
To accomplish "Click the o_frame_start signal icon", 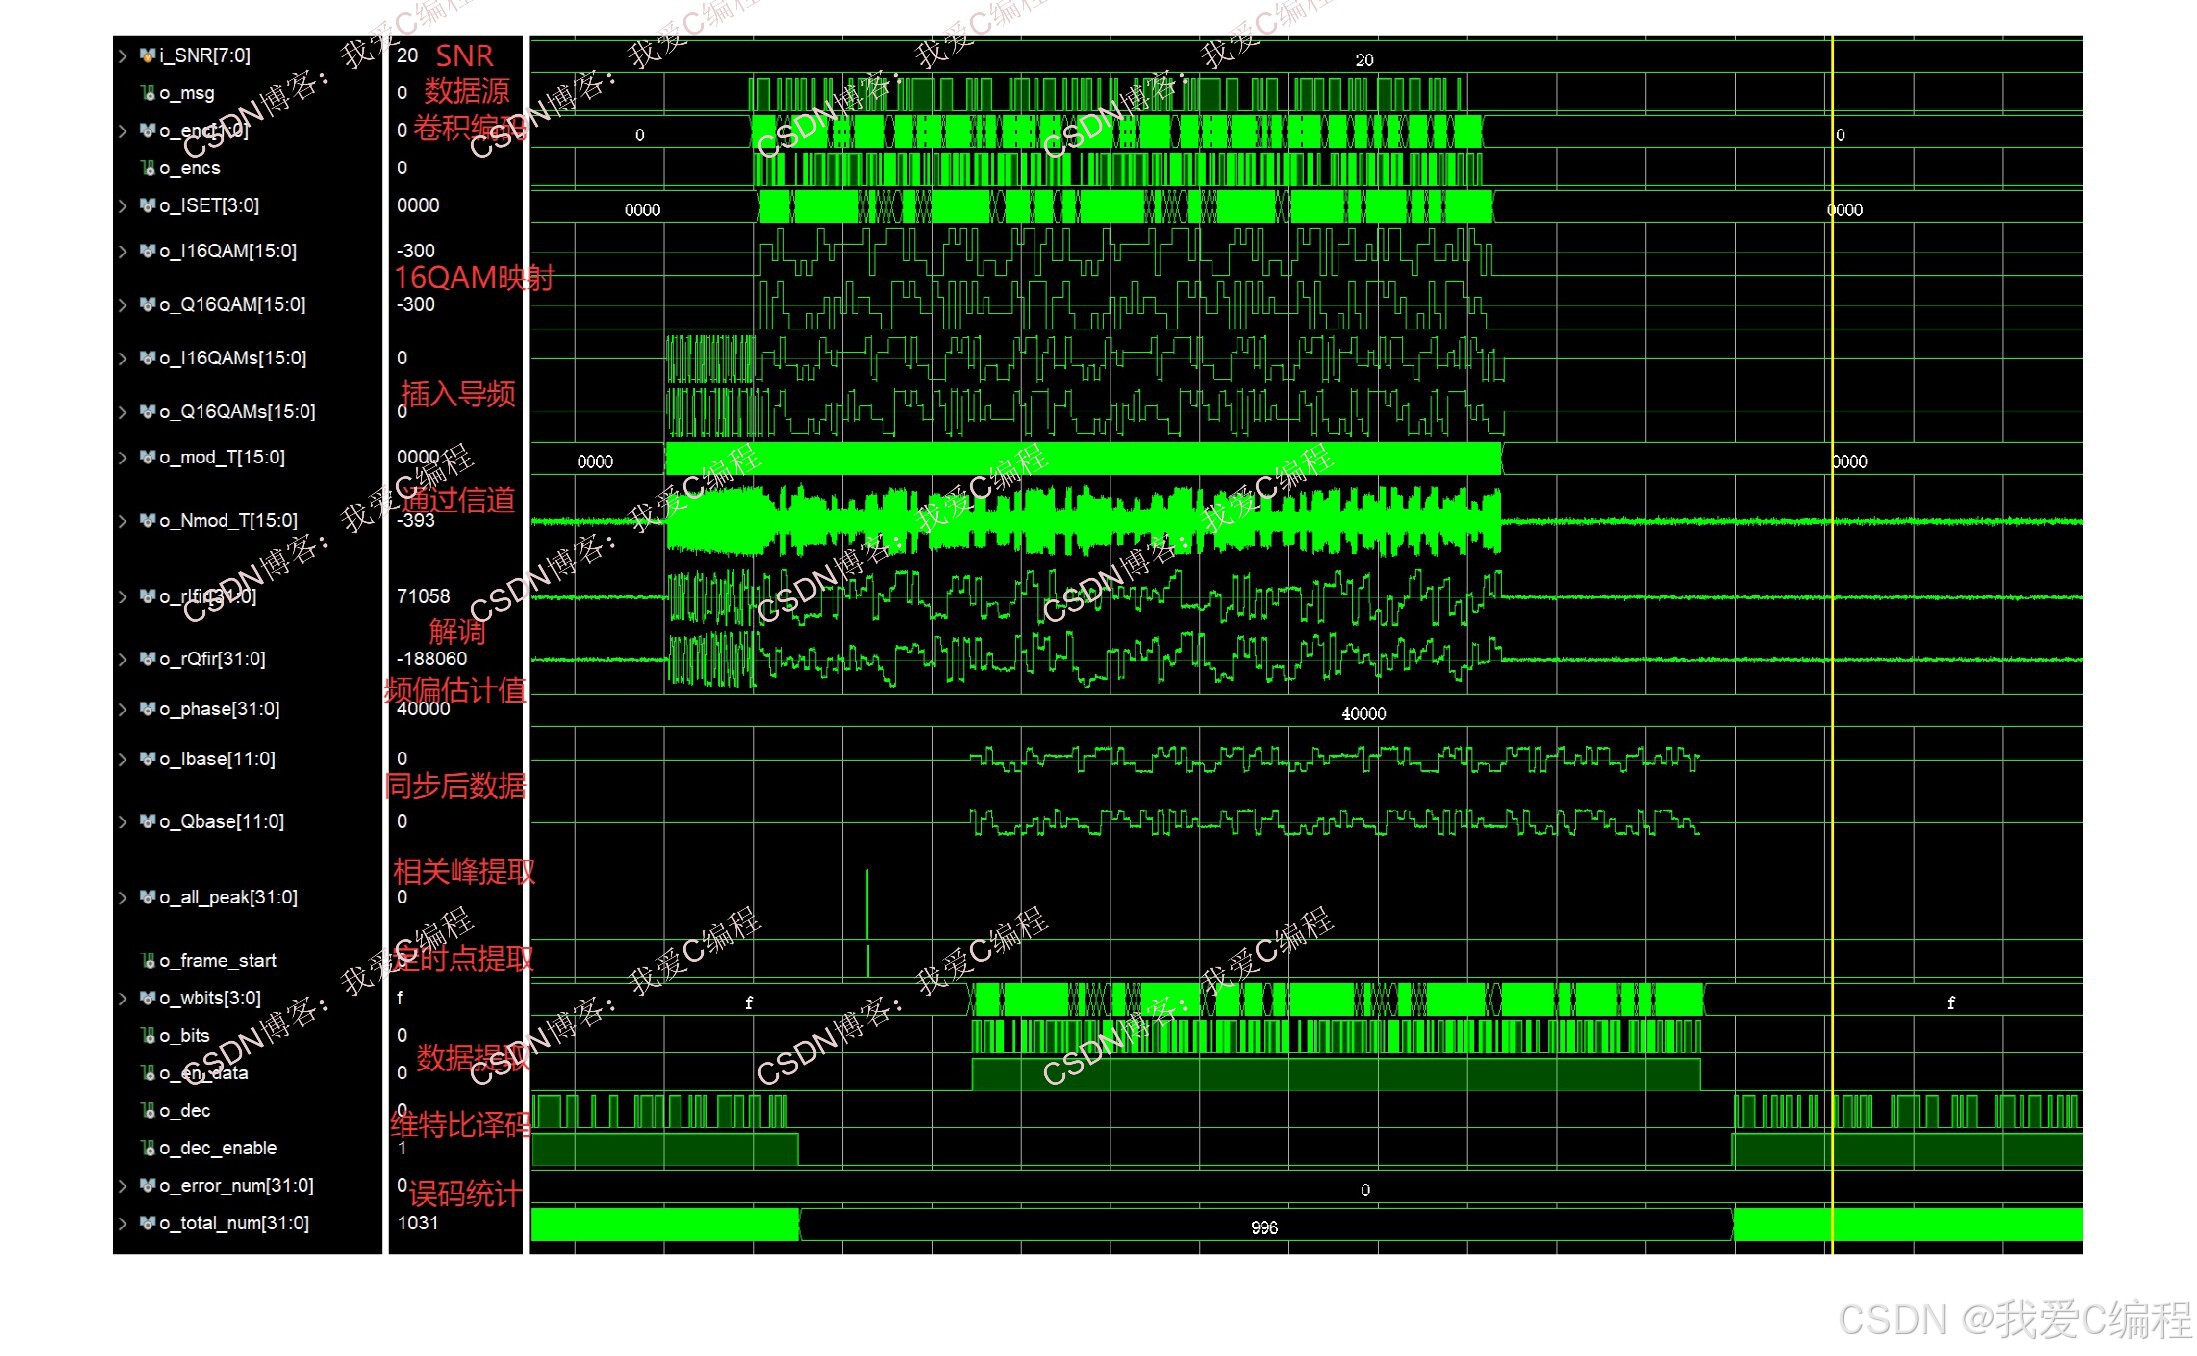I will coord(148,961).
